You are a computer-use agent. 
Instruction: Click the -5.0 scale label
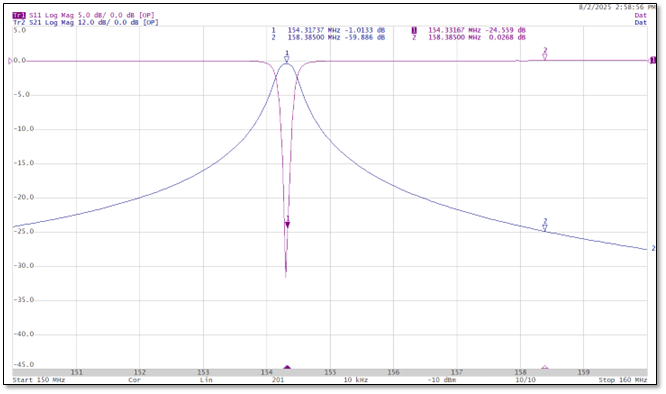pyautogui.click(x=21, y=94)
